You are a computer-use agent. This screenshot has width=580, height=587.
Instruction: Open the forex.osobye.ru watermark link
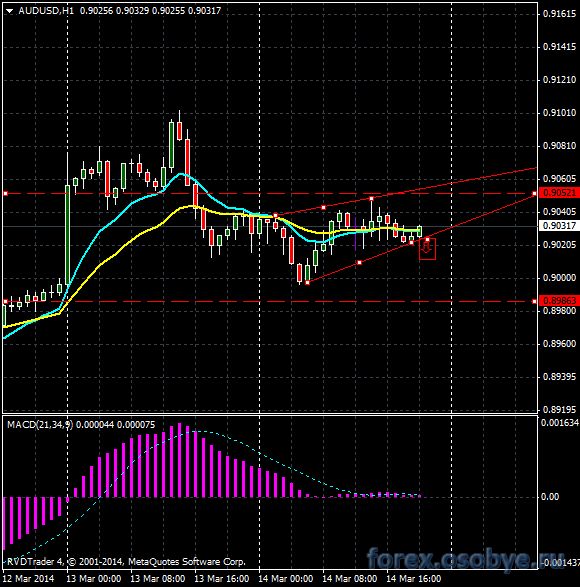(465, 559)
